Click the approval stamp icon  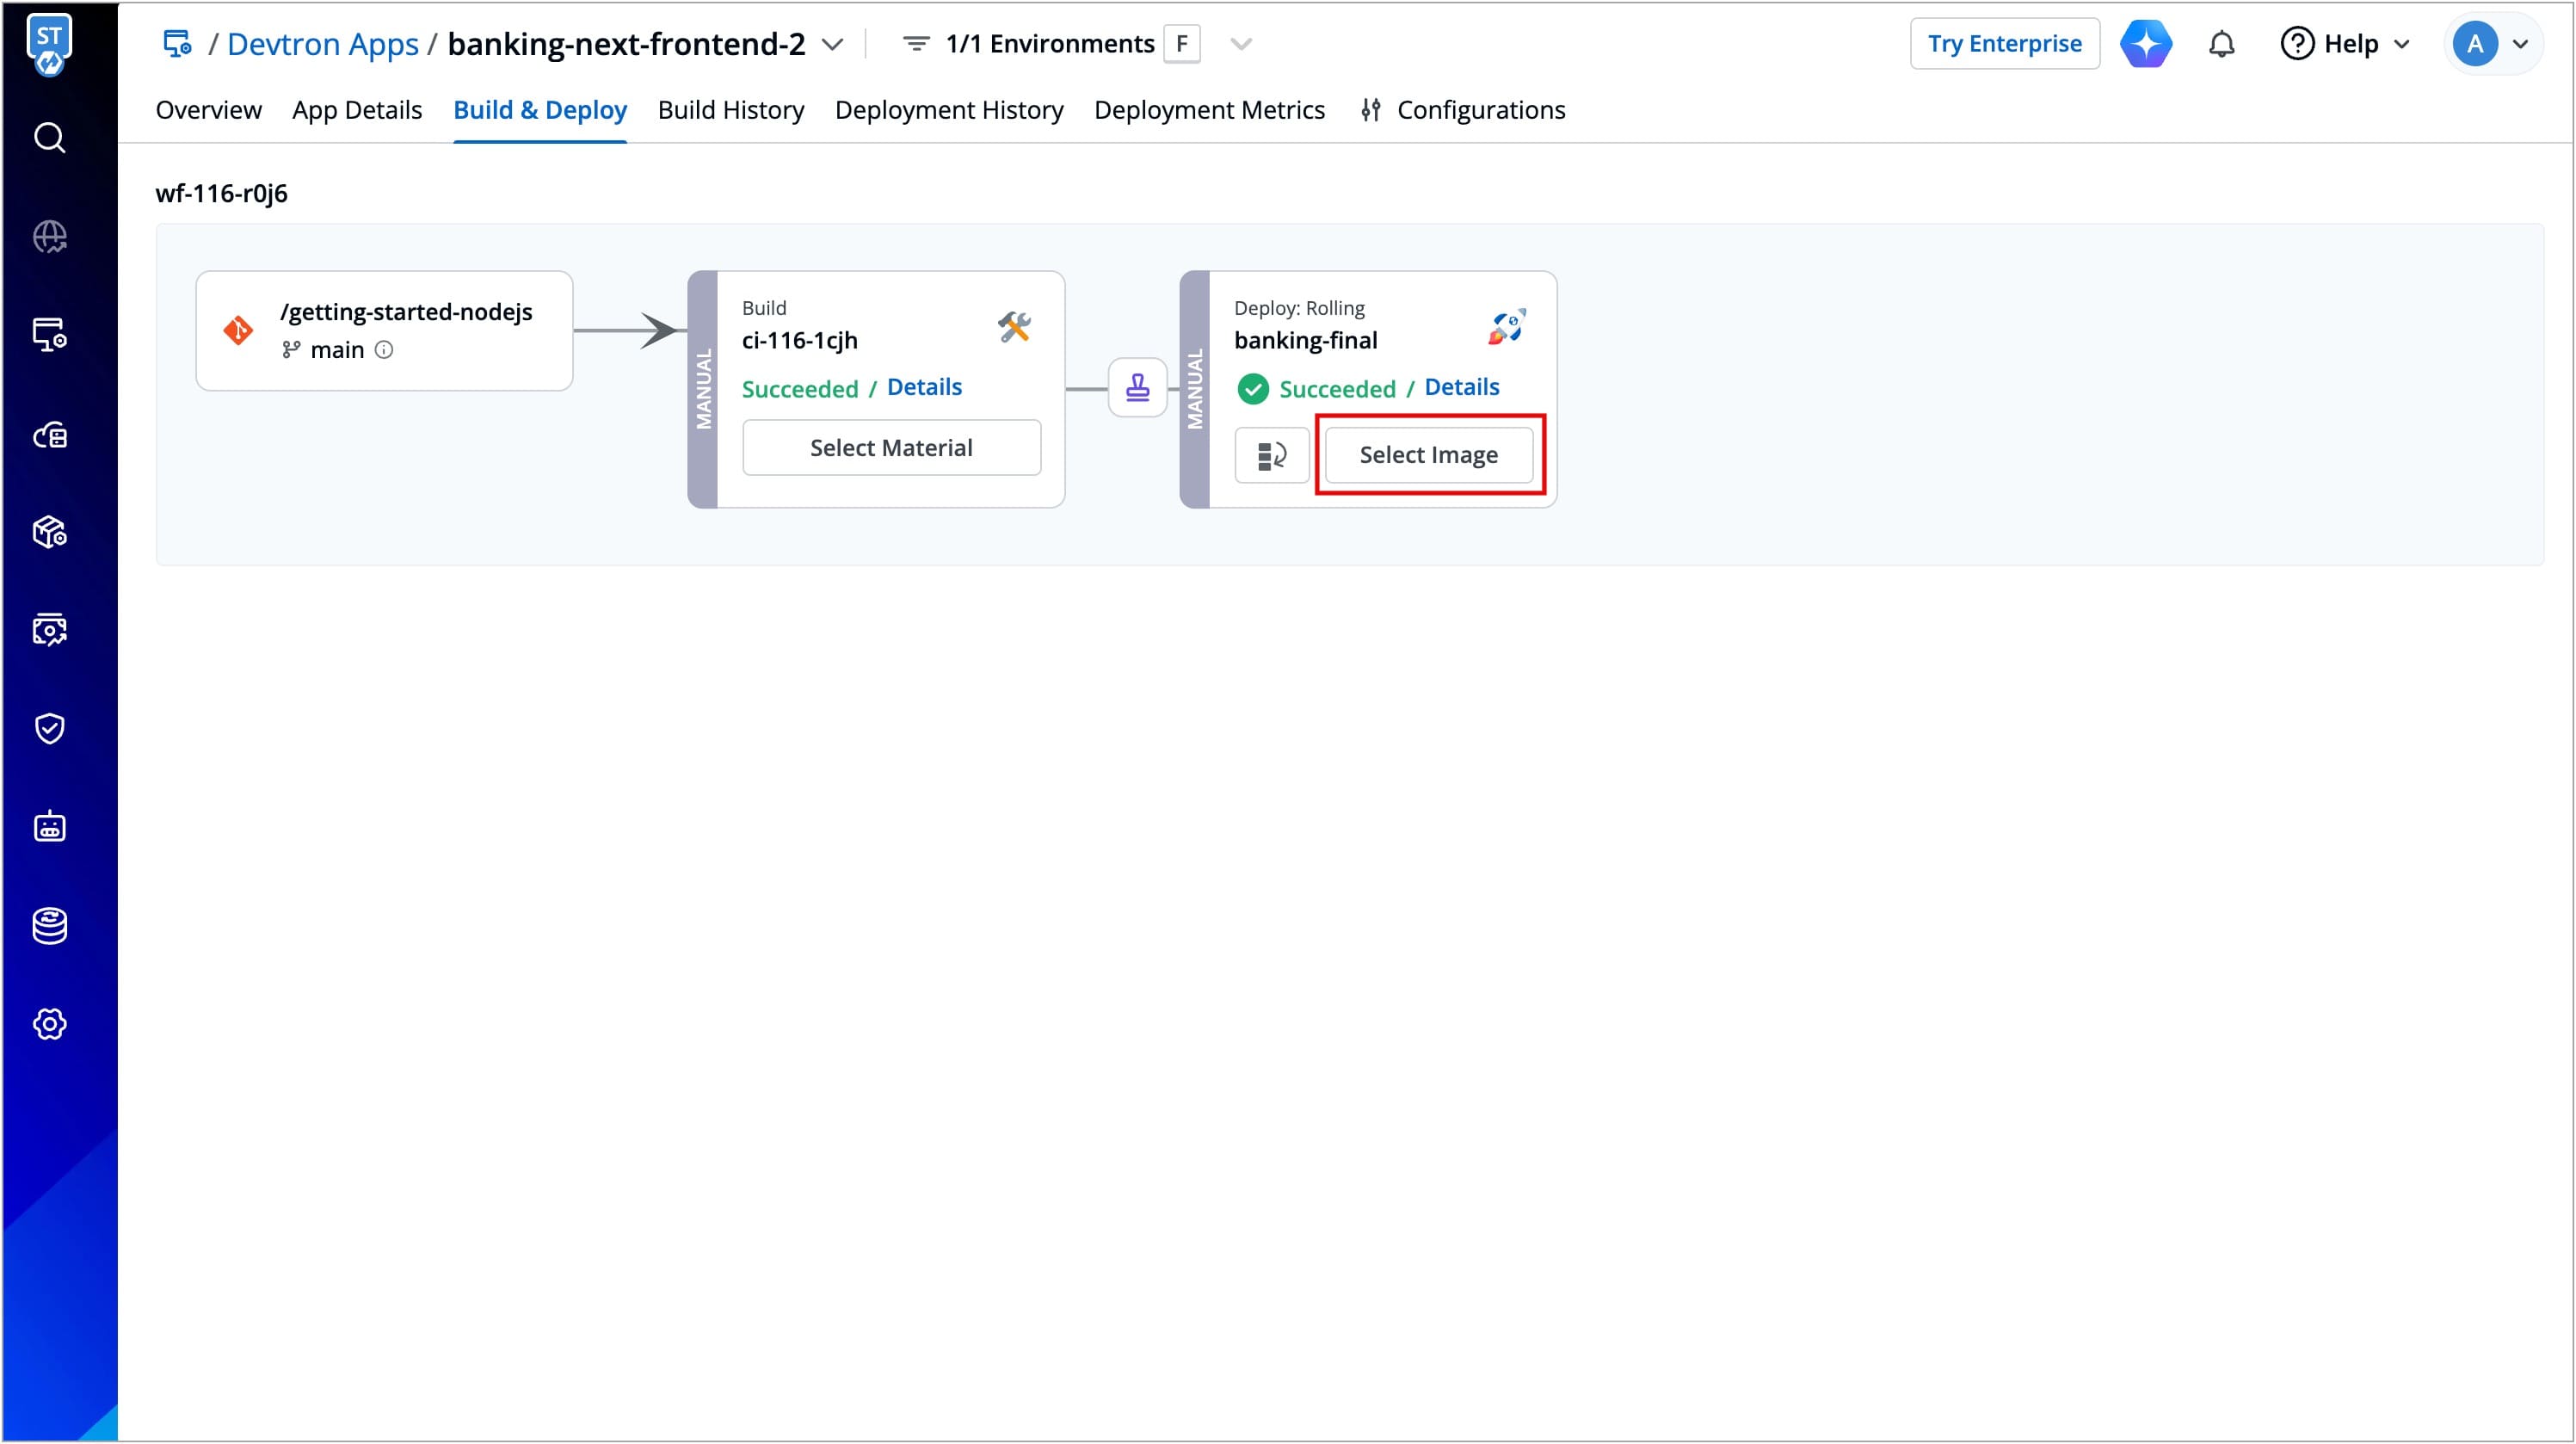(1137, 388)
